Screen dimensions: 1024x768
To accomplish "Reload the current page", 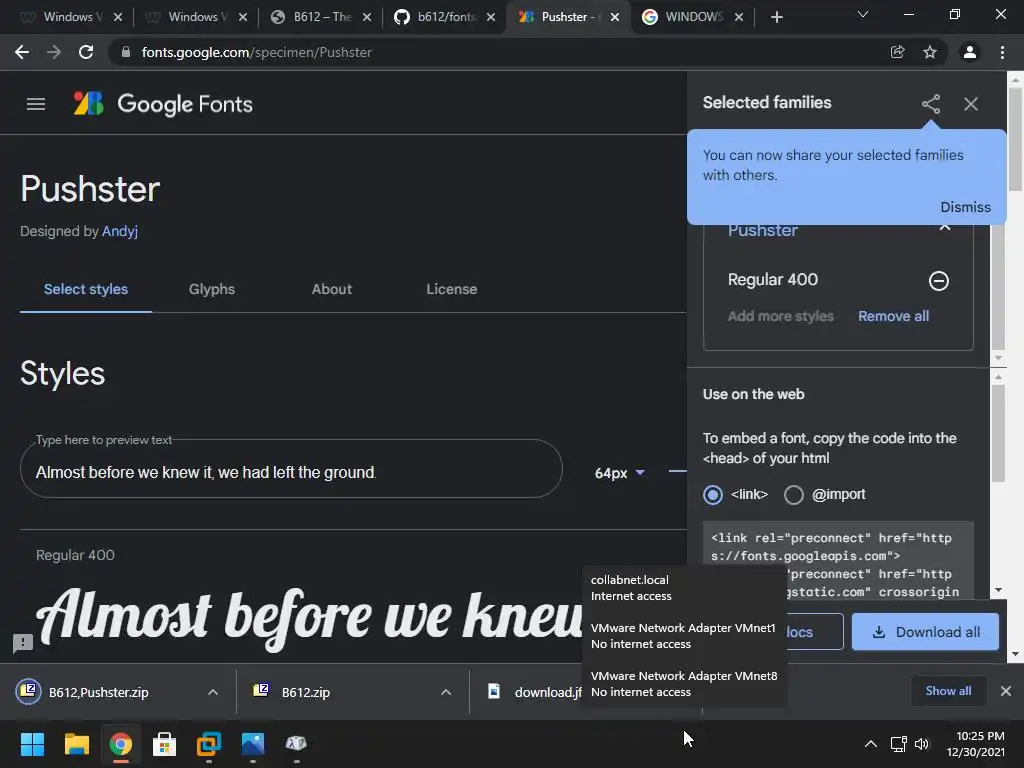I will (x=86, y=52).
